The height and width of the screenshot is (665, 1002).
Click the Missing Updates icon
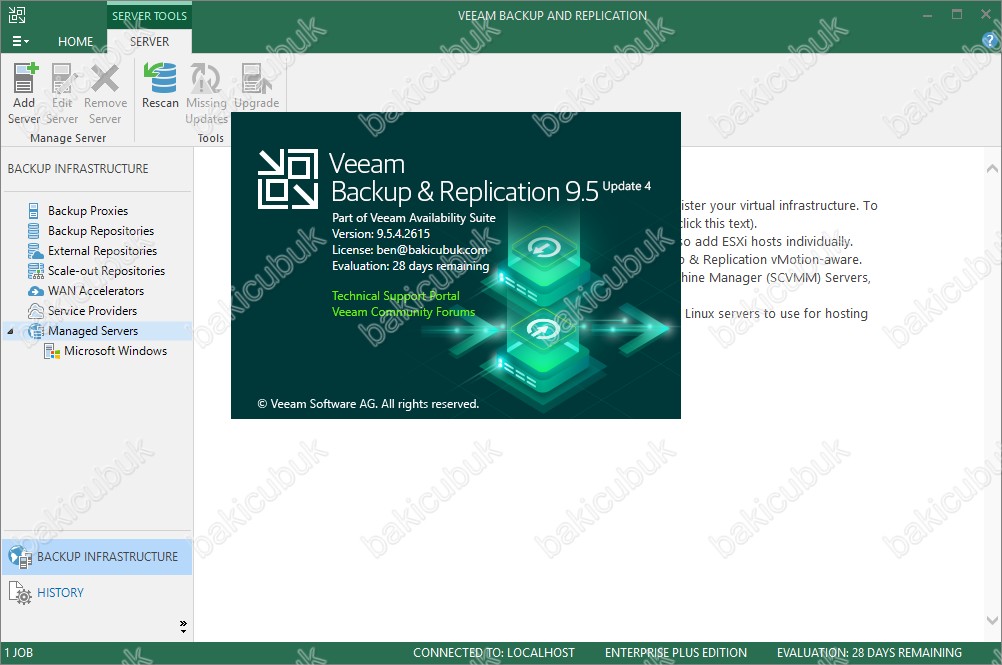(x=206, y=80)
